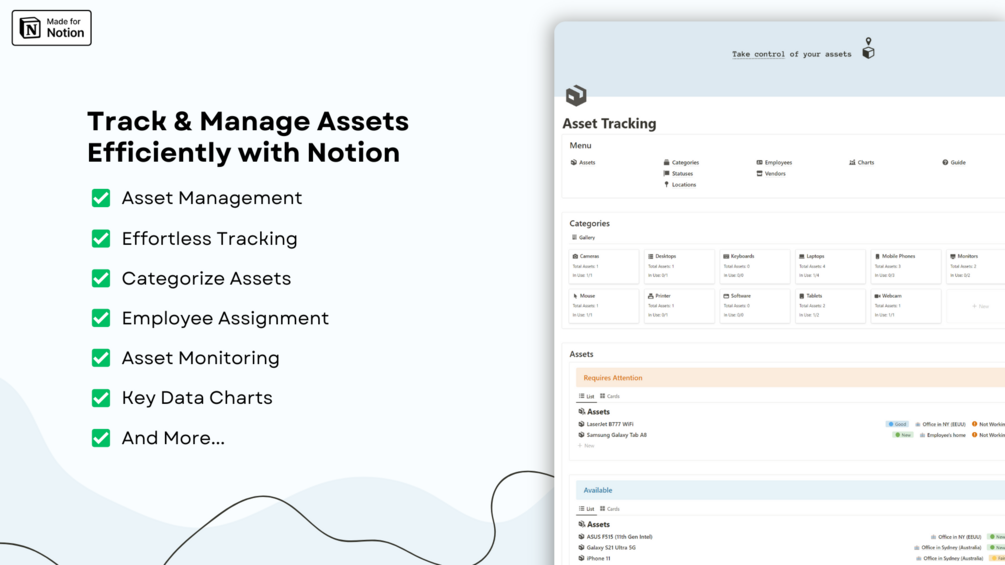Select List tab under Requires Attention

pyautogui.click(x=586, y=397)
